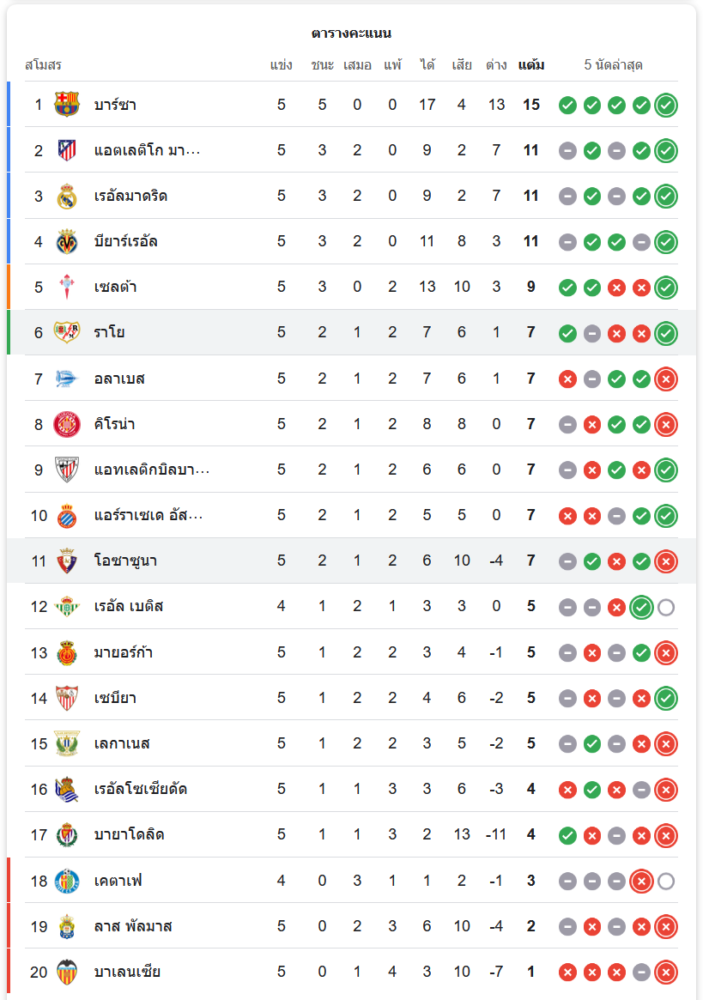The height and width of the screenshot is (1000, 703).
Task: Click the Girona club crest
Action: click(67, 425)
